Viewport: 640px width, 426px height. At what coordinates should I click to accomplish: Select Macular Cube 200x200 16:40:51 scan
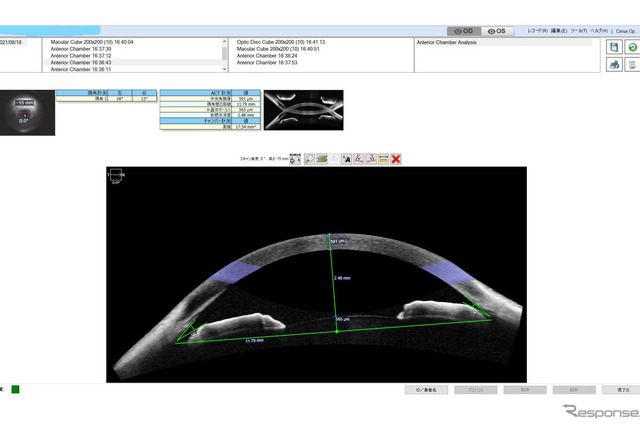(x=278, y=49)
